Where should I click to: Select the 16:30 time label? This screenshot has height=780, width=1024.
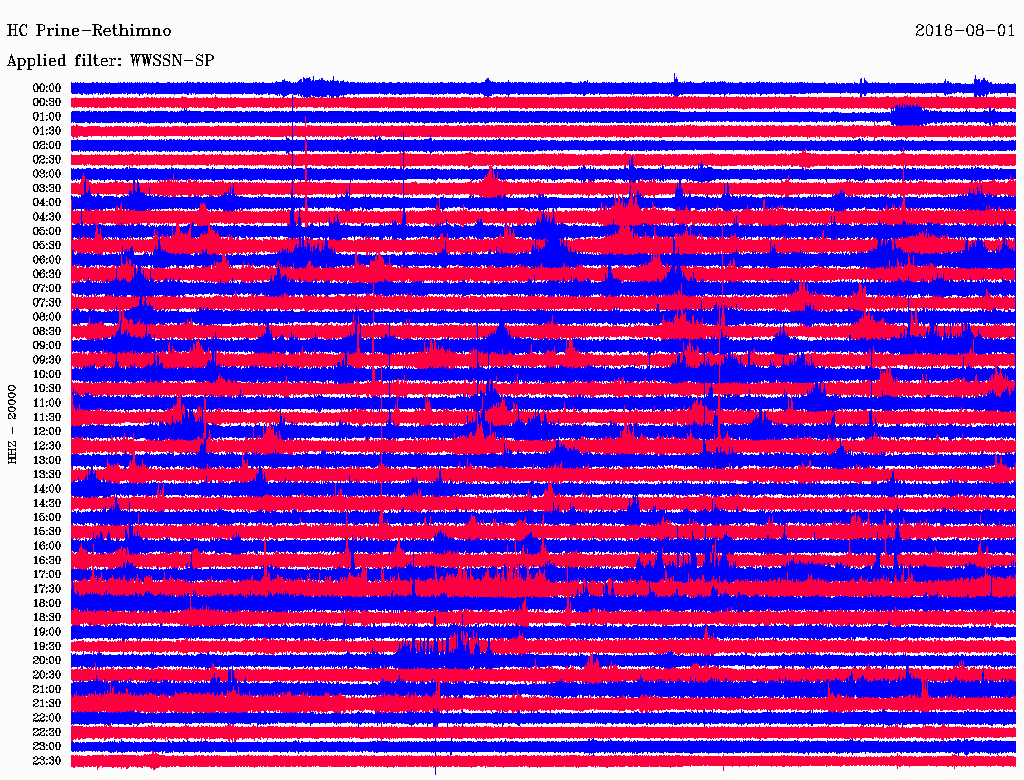pos(46,561)
